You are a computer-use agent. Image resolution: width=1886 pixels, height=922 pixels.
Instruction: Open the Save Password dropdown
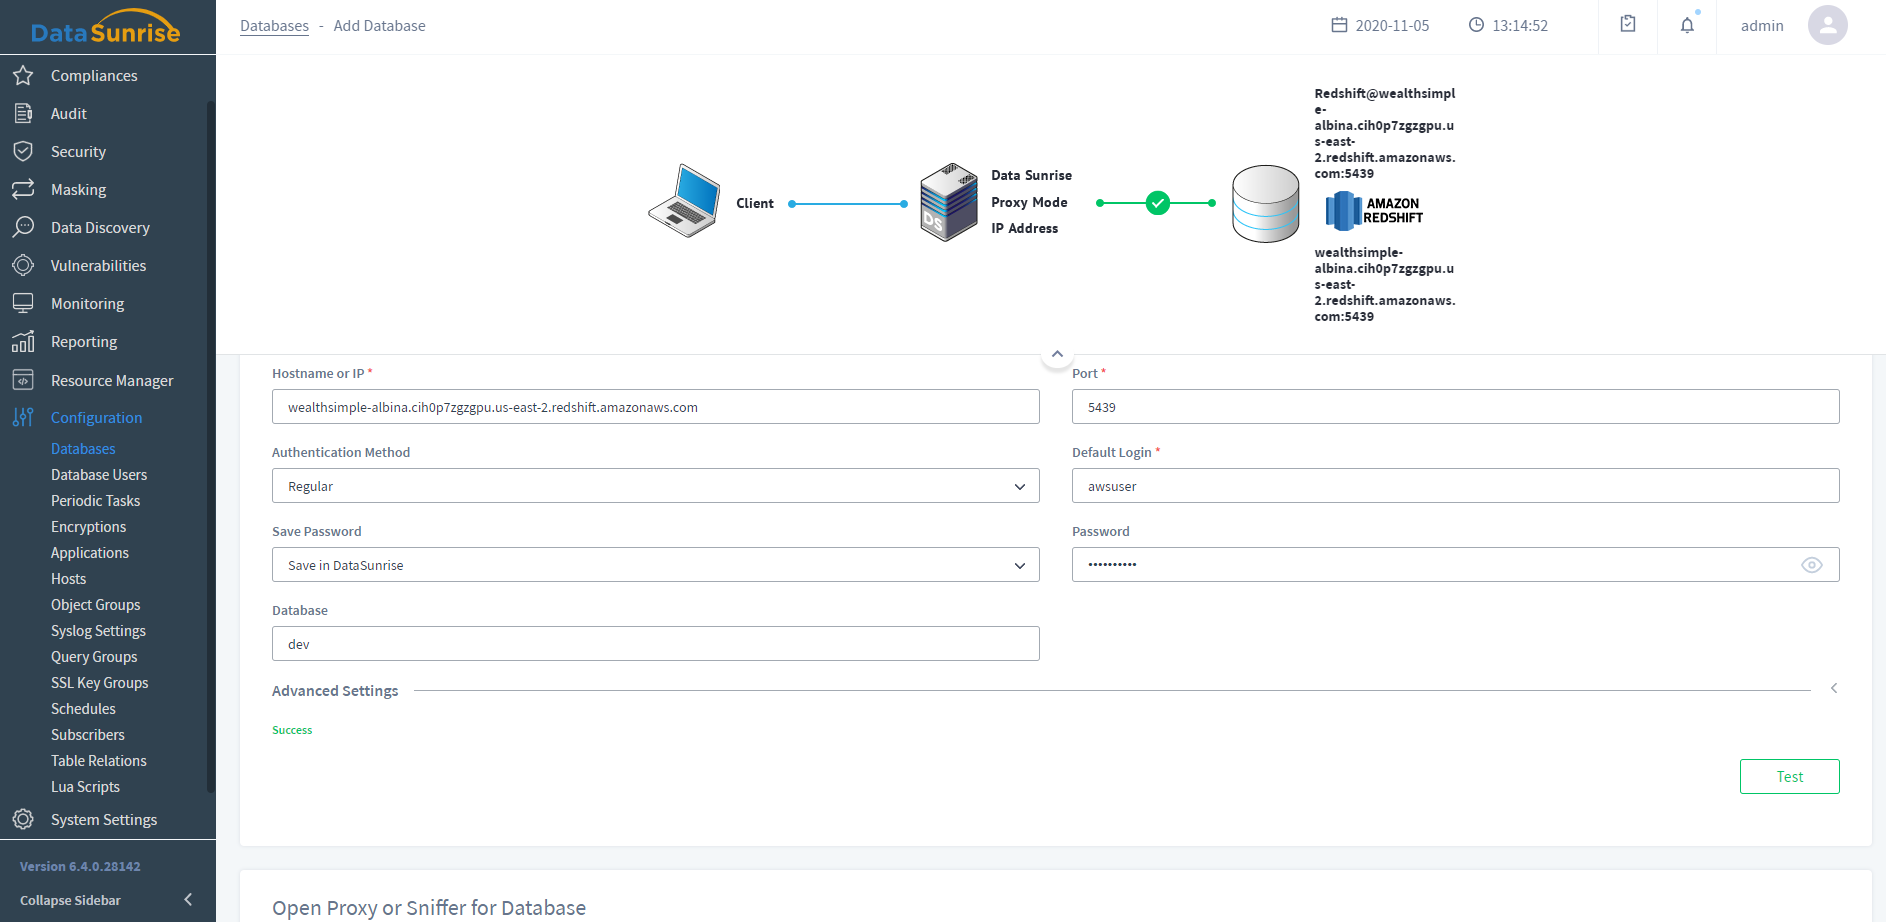pos(655,565)
